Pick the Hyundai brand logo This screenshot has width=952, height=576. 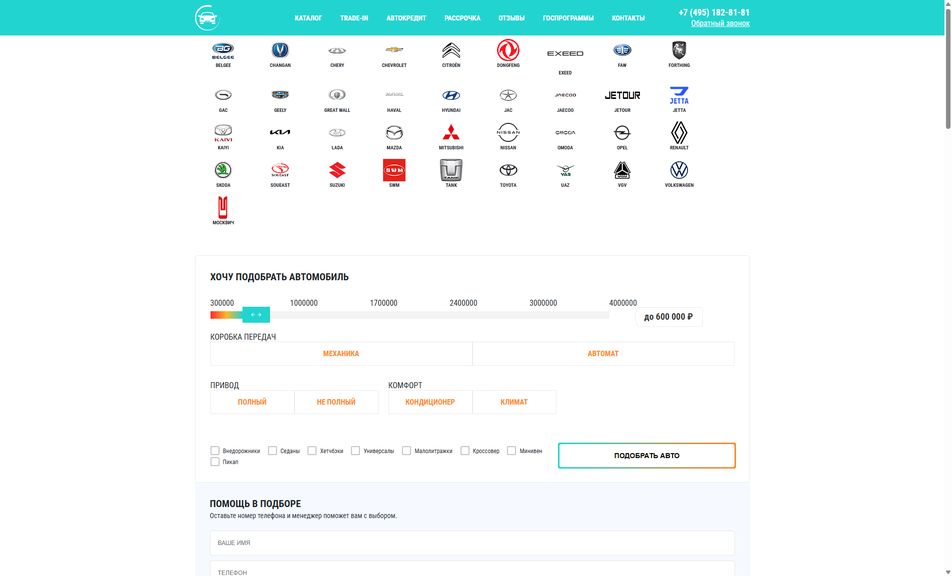[x=451, y=95]
